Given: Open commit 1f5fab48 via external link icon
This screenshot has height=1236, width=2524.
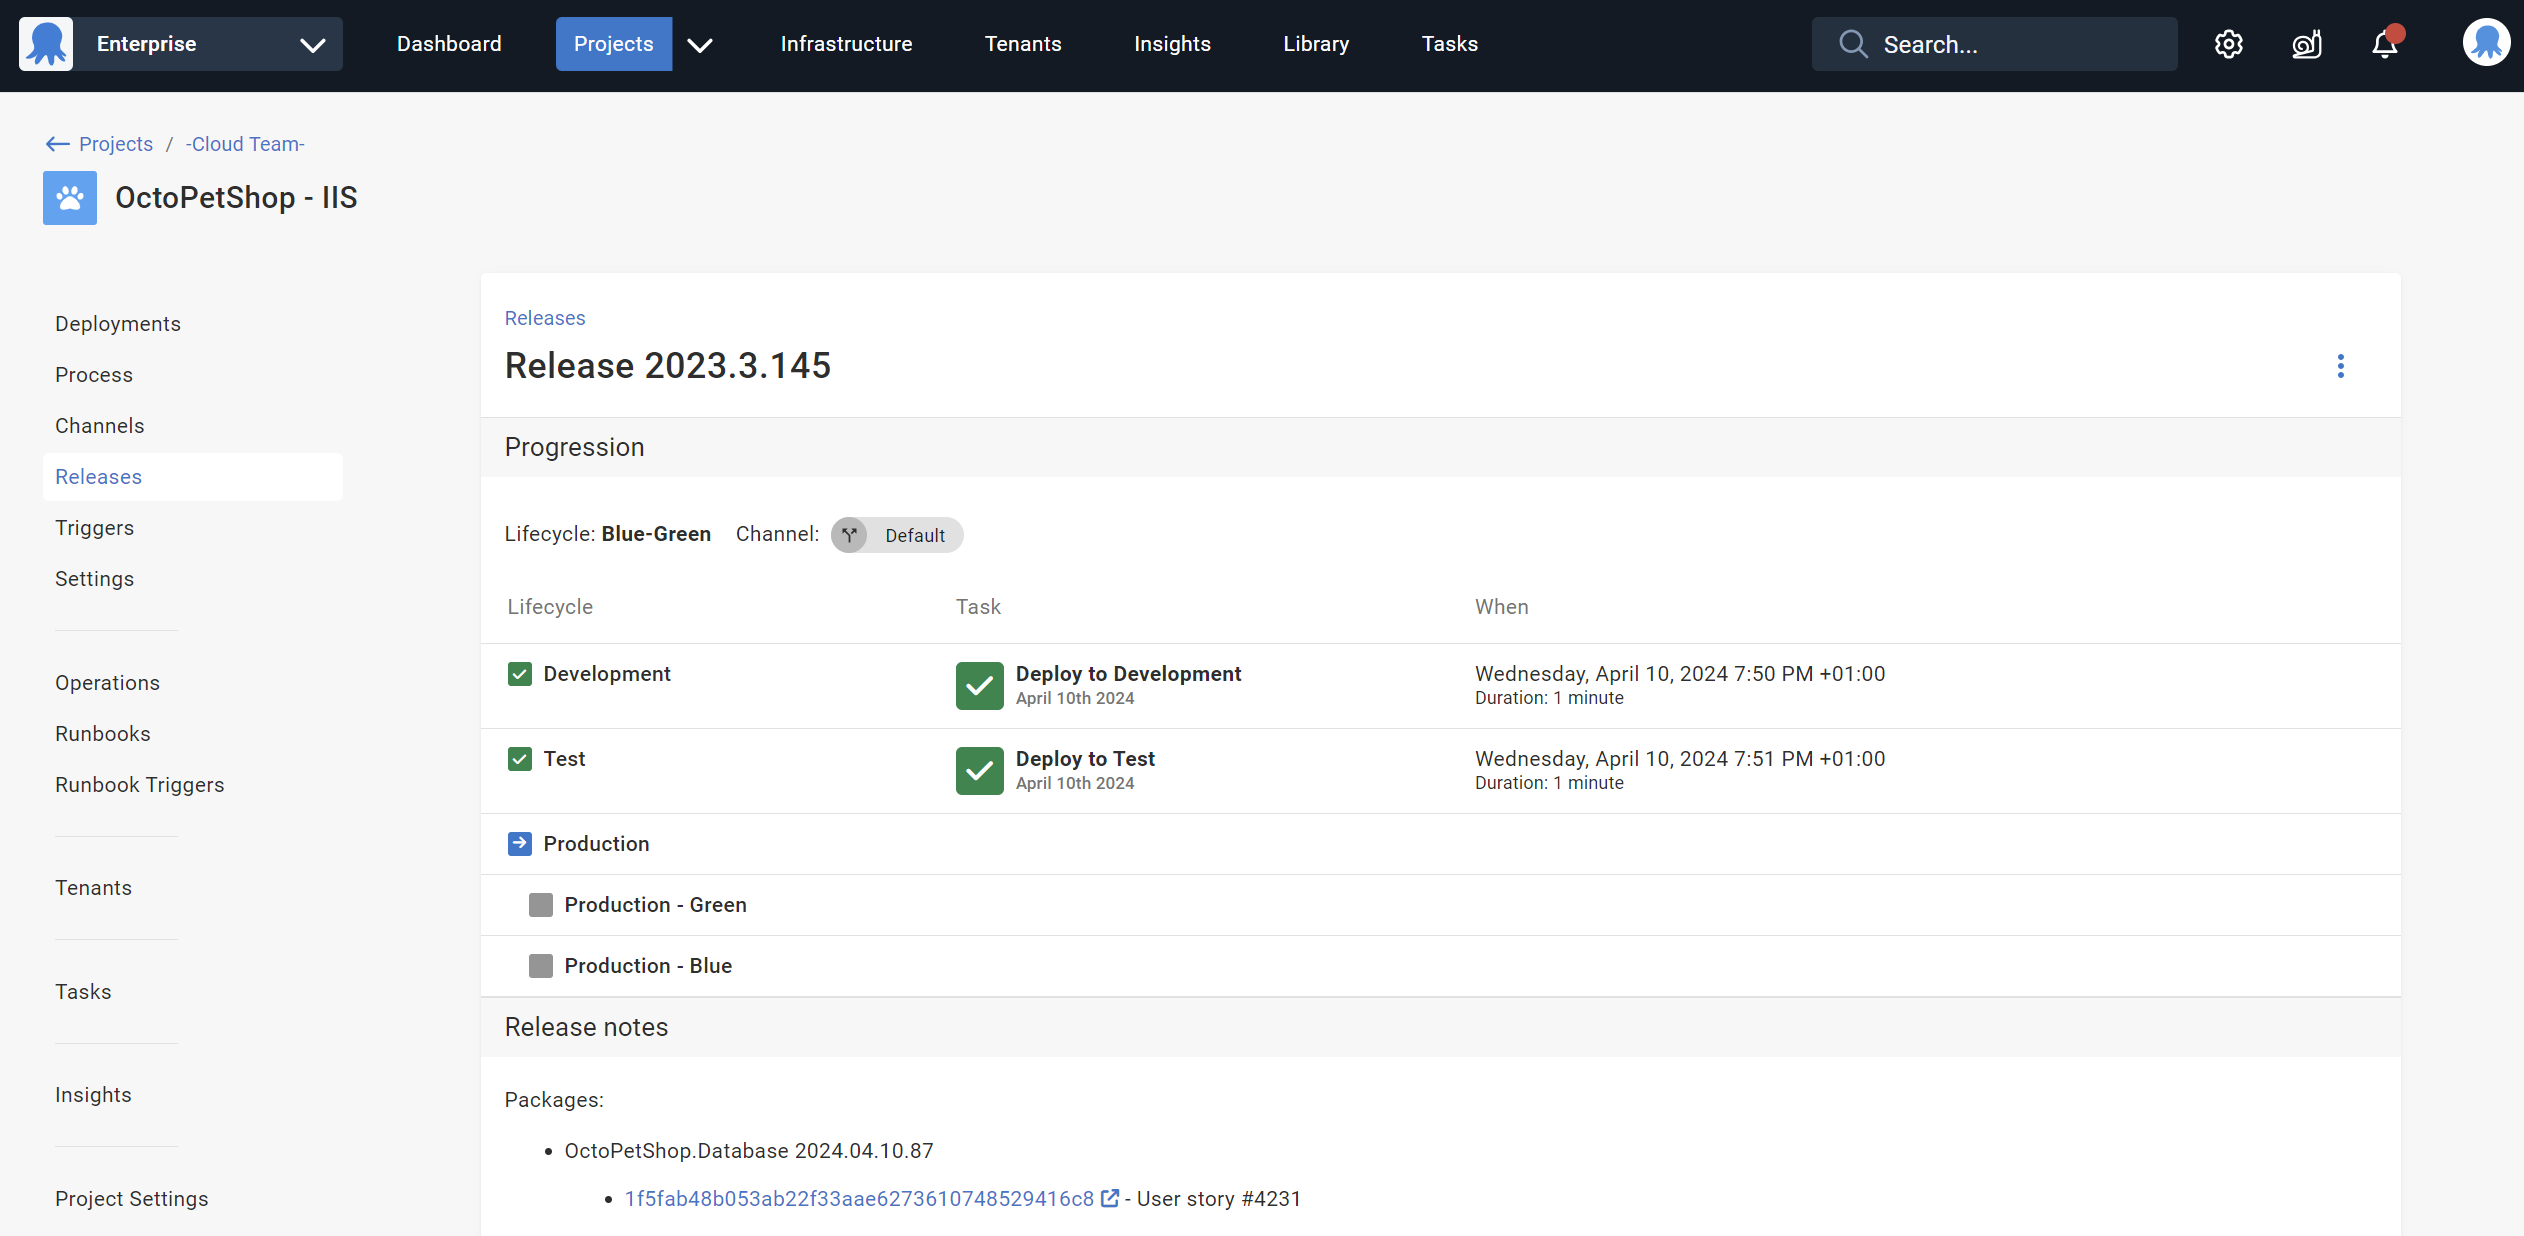Looking at the screenshot, I should [x=1110, y=1198].
